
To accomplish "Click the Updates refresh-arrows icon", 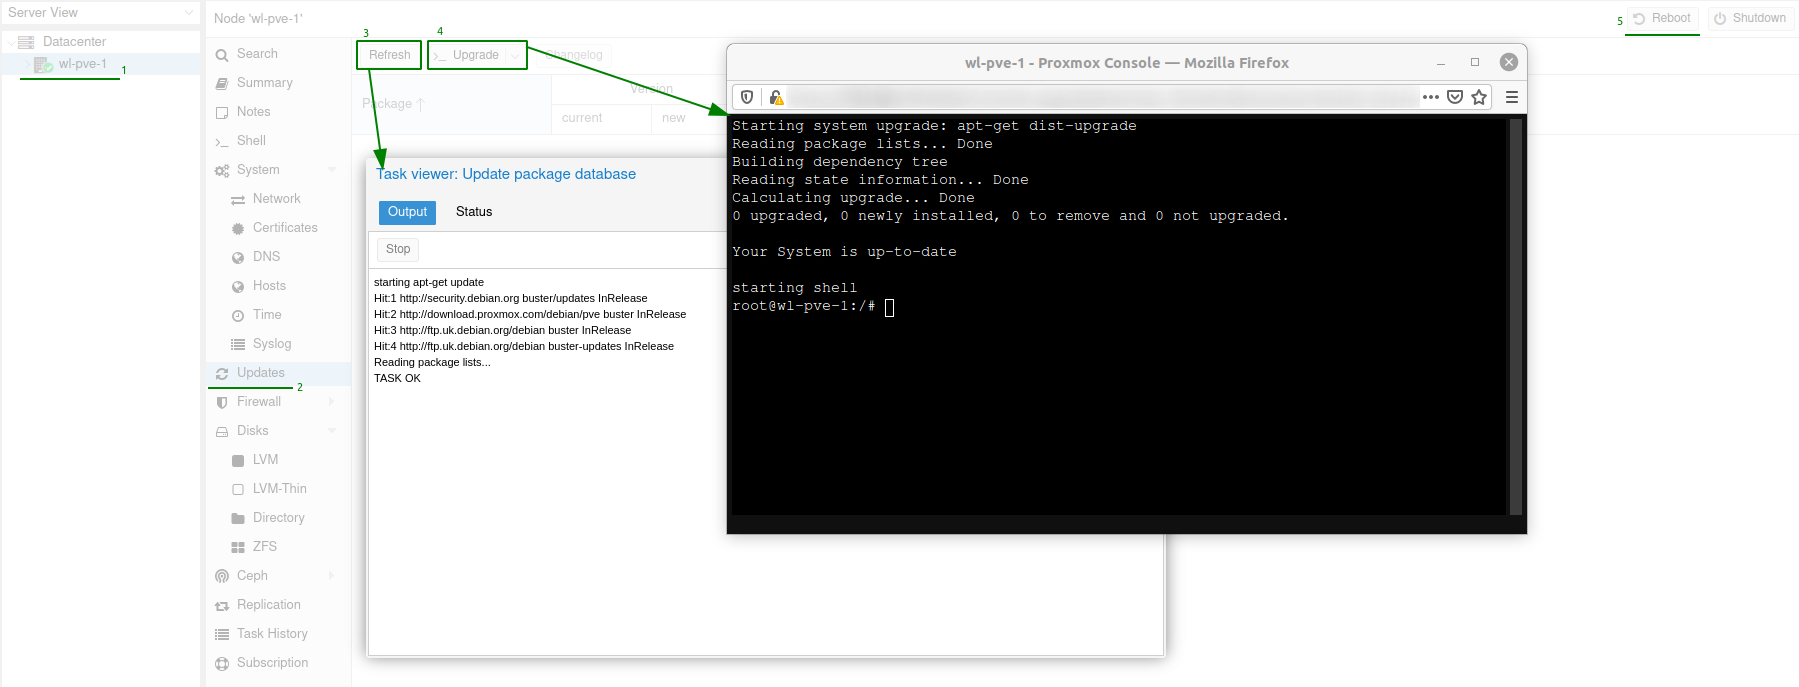I will pyautogui.click(x=222, y=374).
